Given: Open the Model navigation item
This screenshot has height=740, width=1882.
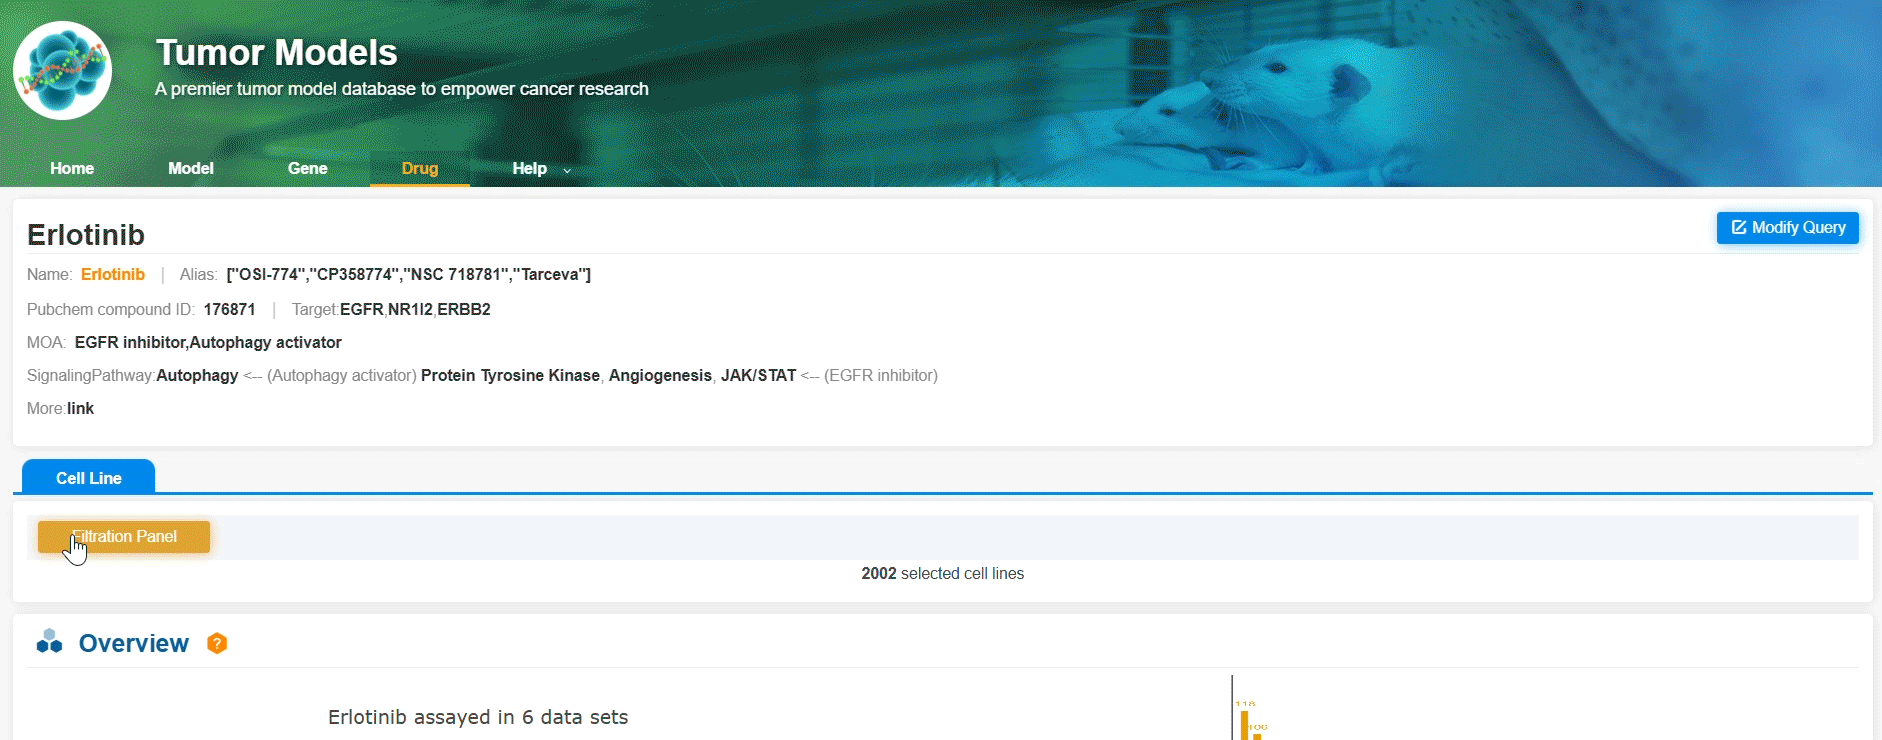Looking at the screenshot, I should click(191, 169).
